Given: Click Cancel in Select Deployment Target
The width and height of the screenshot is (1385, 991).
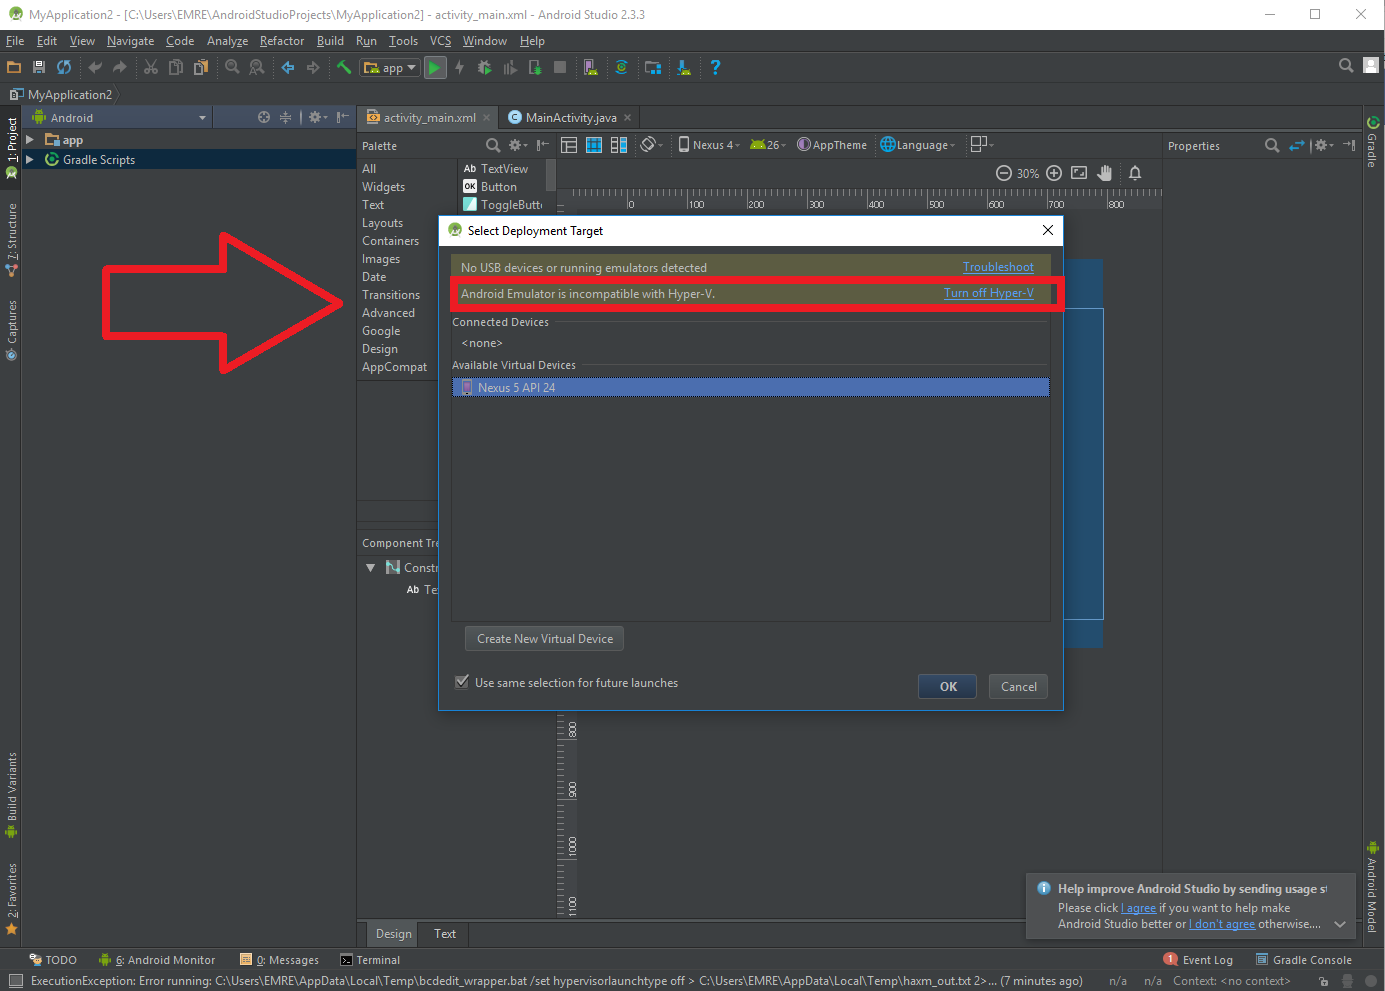Looking at the screenshot, I should (1019, 687).
